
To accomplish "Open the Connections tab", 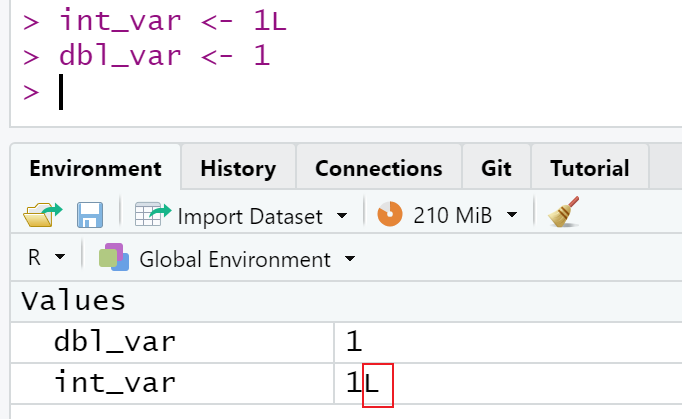I will coord(379,168).
